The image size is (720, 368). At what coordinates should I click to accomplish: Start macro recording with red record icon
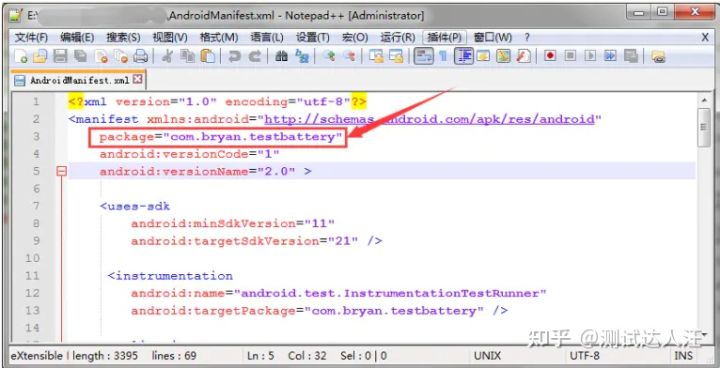click(x=550, y=56)
